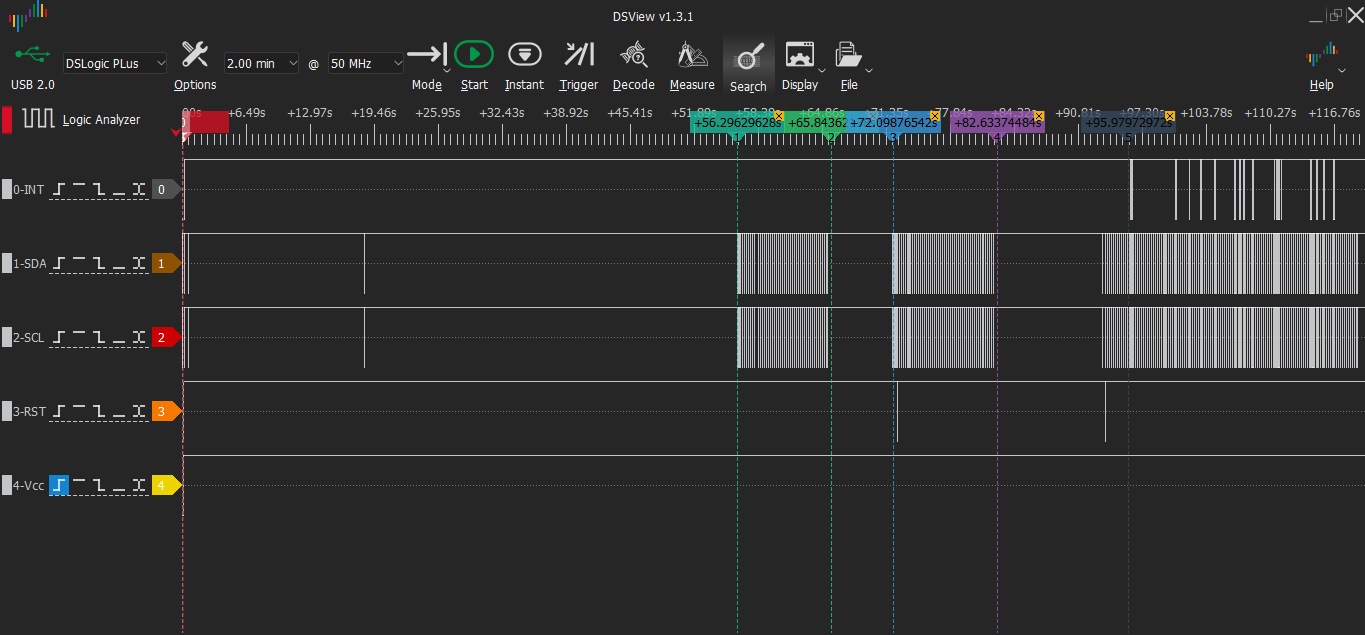Close the purple +82.63374484s cursor marker
The image size is (1365, 635).
click(x=1038, y=116)
